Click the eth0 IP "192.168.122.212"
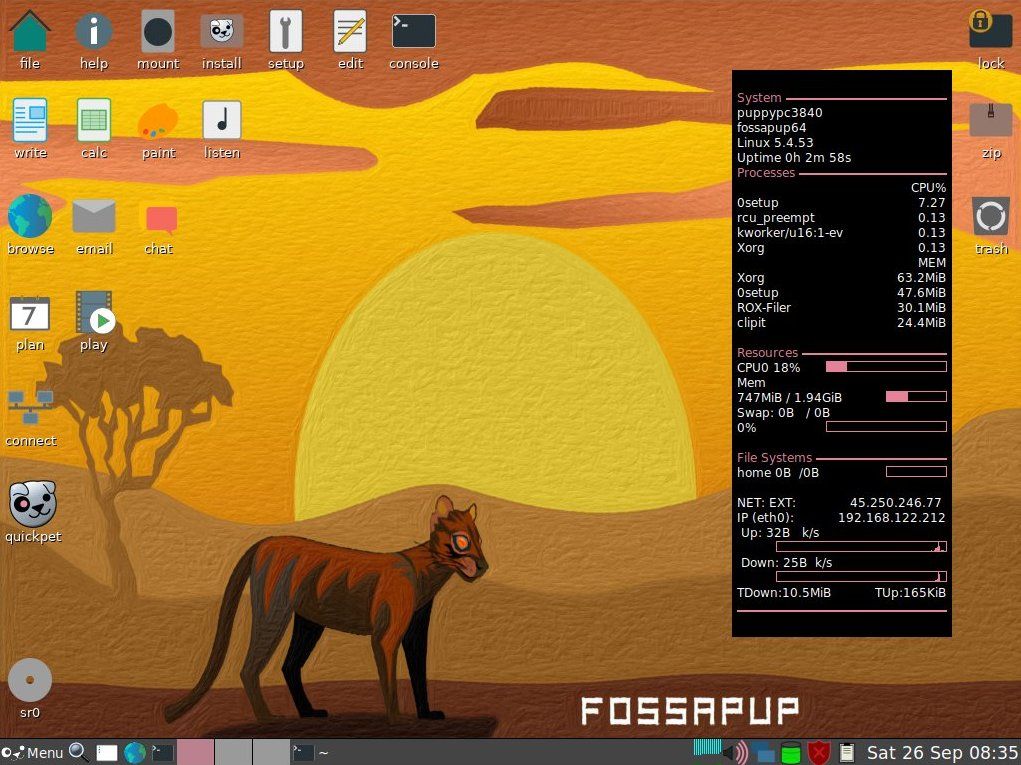 (x=891, y=518)
